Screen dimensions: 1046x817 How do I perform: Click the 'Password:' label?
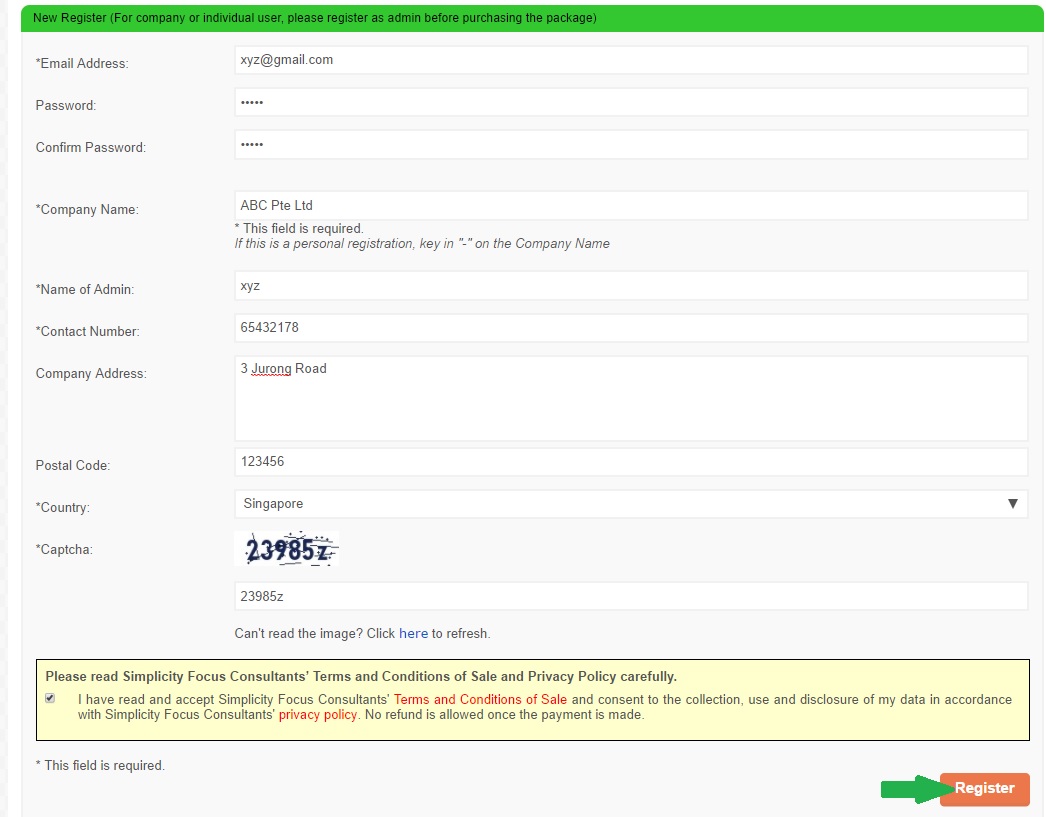66,105
